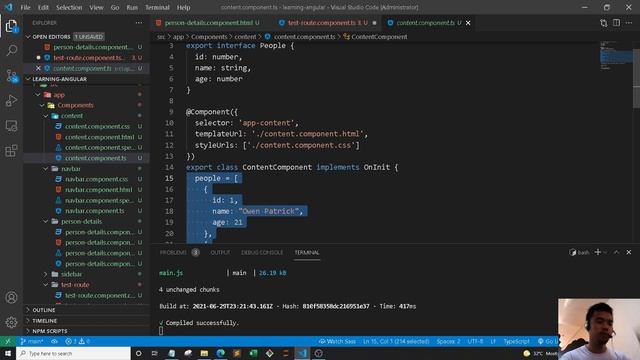The width and height of the screenshot is (640, 360).
Task: Expand the sidebar folder
Action: [46, 274]
